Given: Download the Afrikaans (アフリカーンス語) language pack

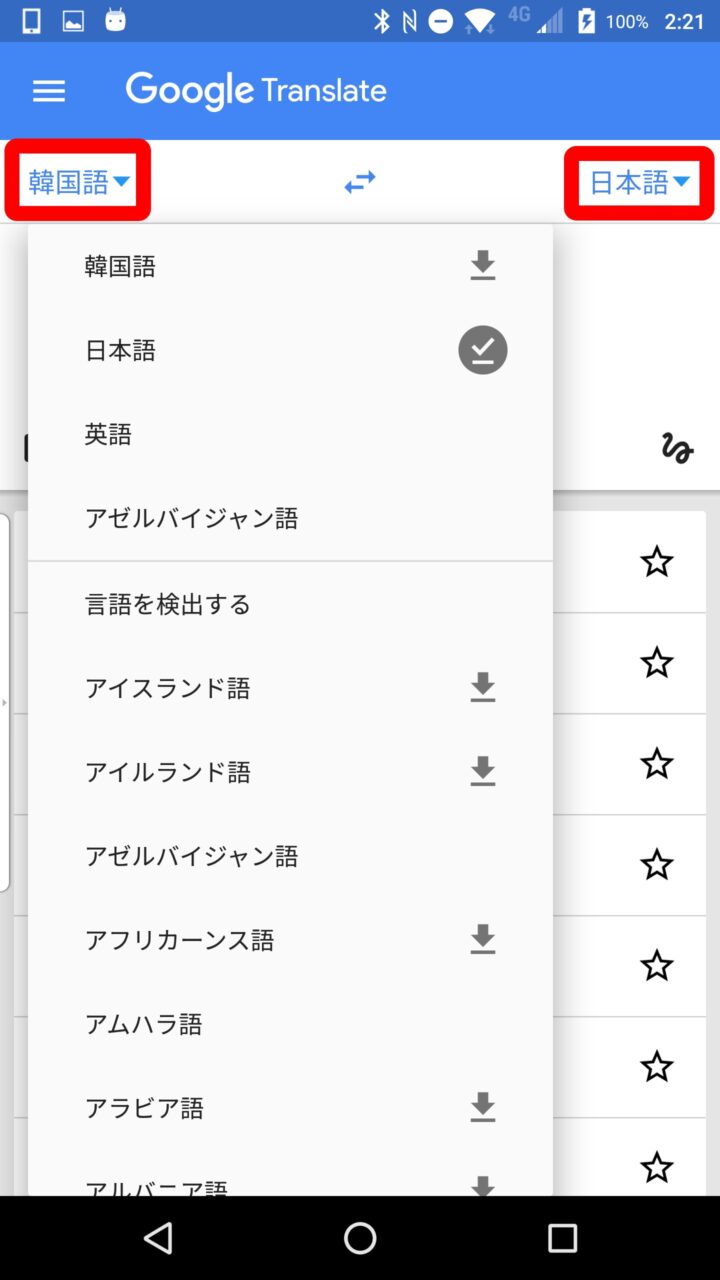Looking at the screenshot, I should [x=483, y=940].
